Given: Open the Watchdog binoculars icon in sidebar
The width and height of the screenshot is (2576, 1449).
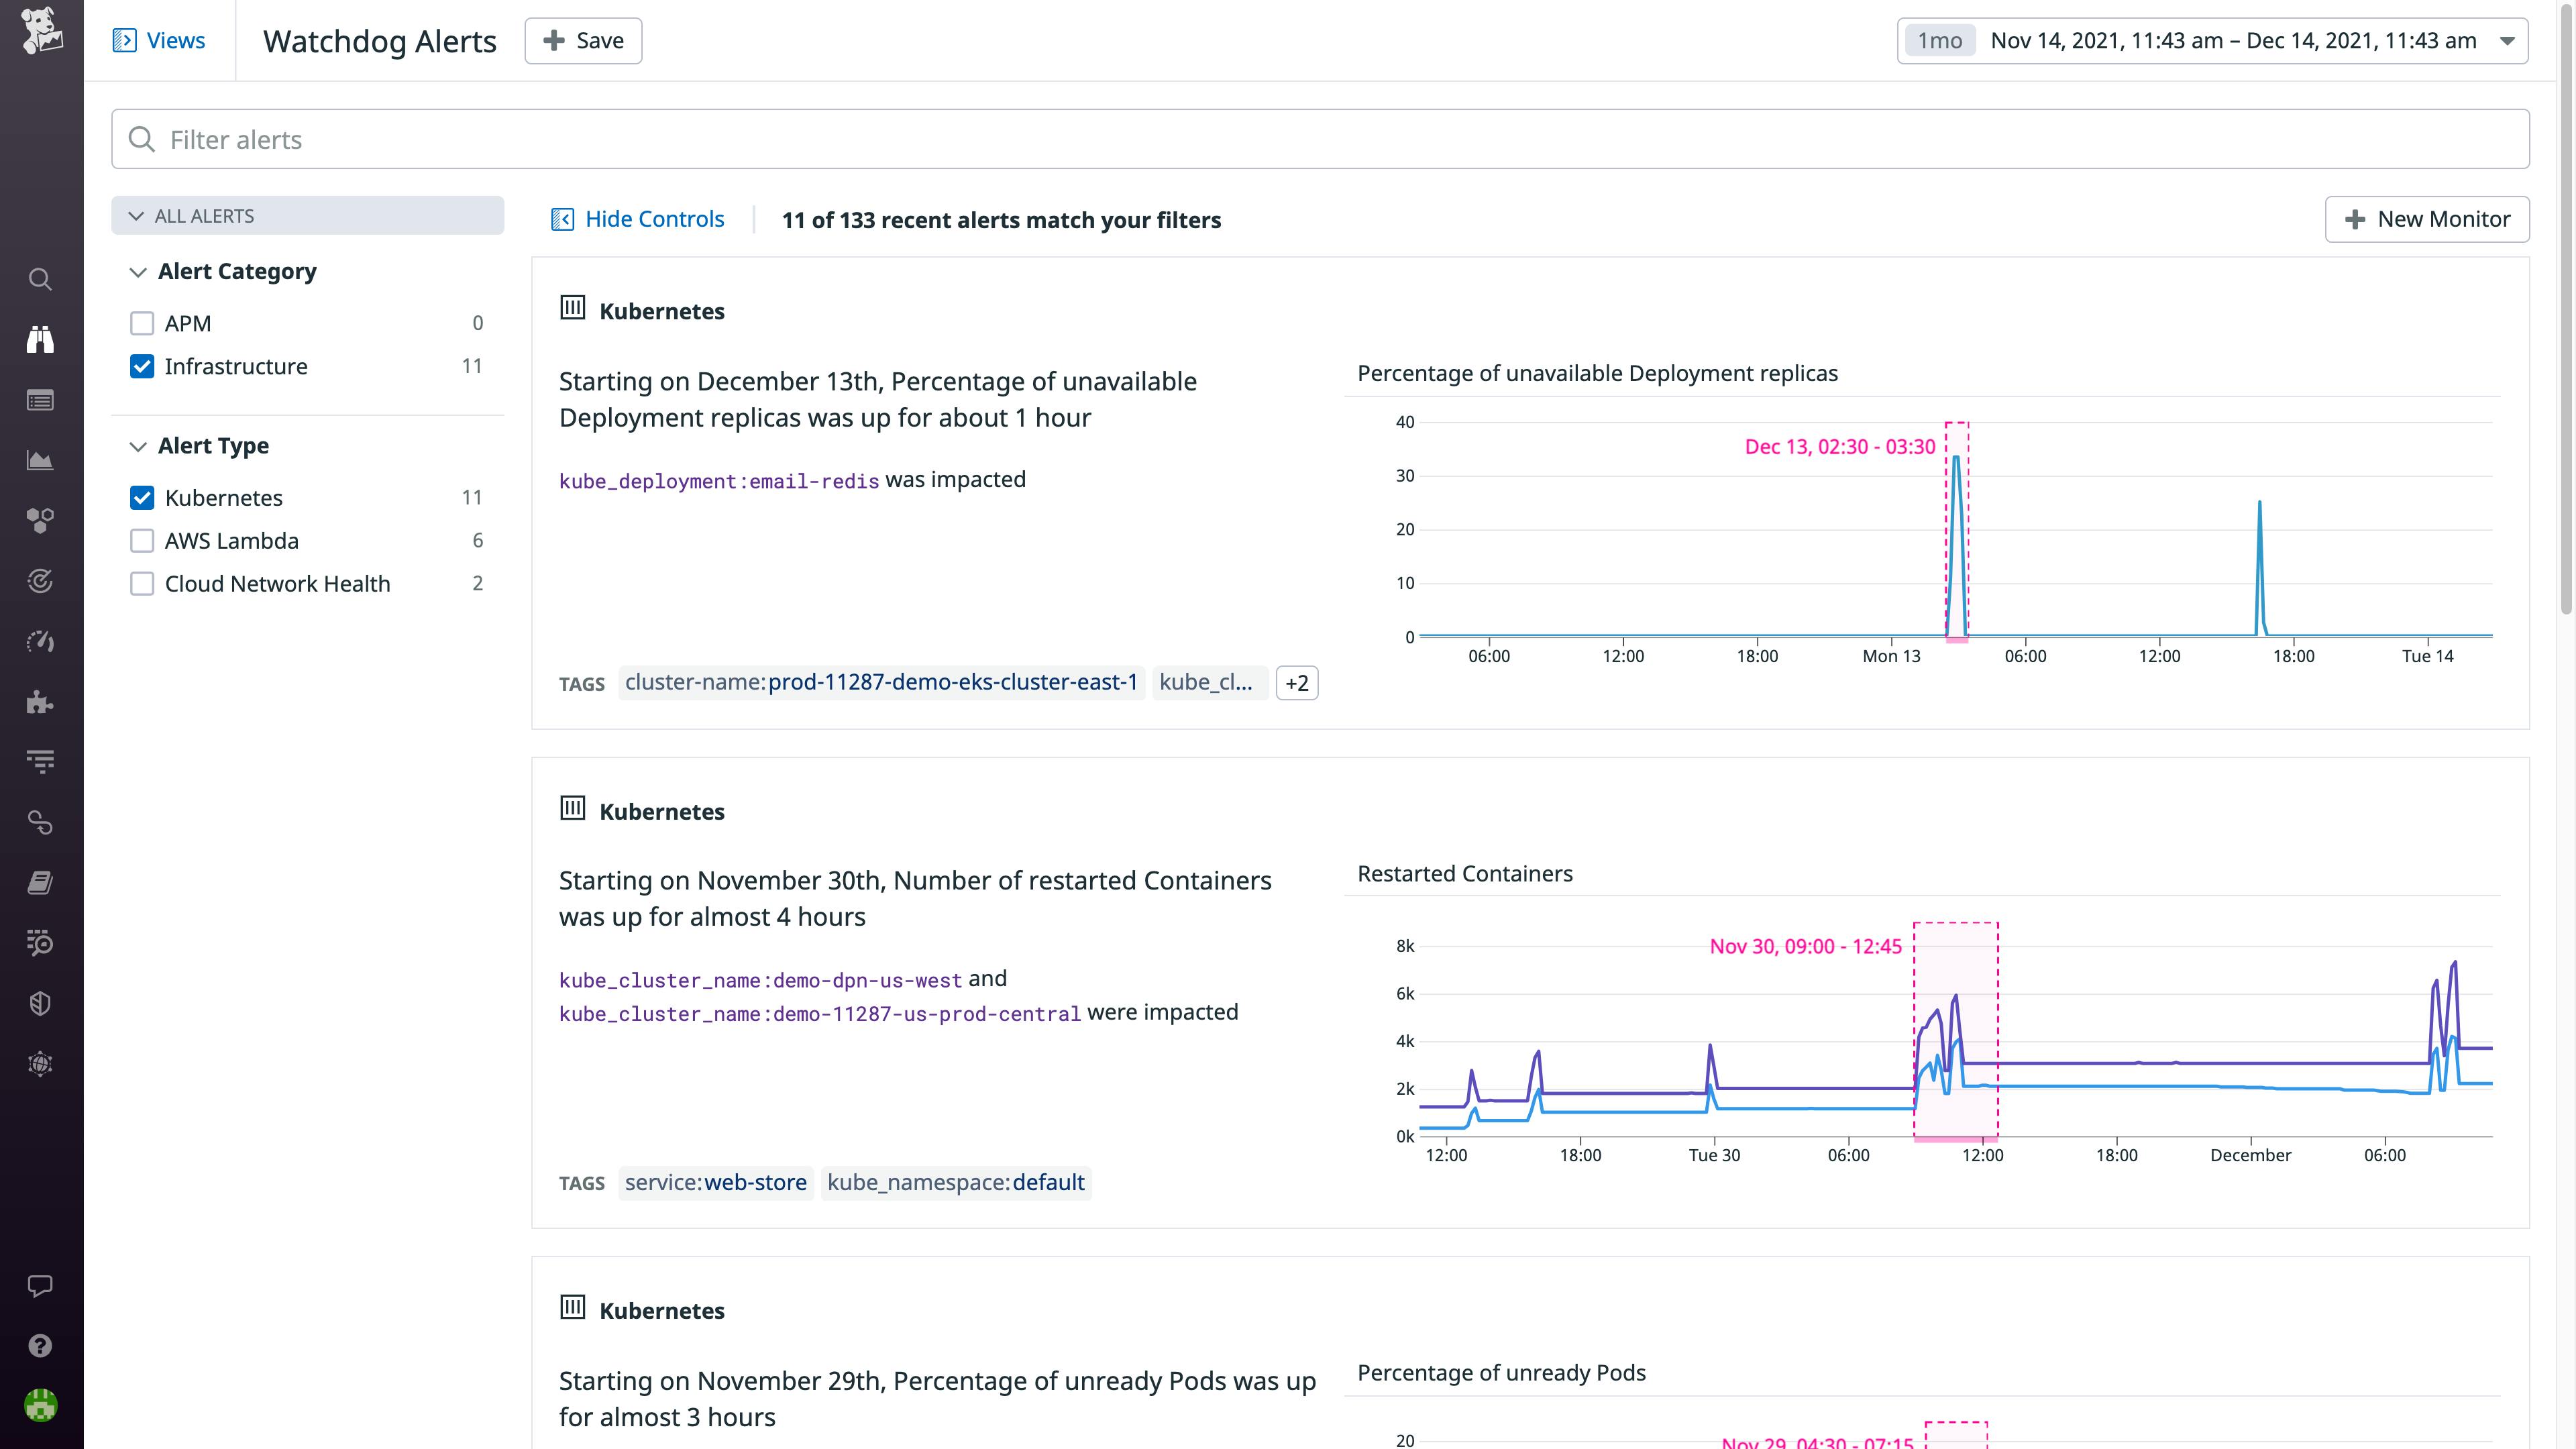Looking at the screenshot, I should pyautogui.click(x=40, y=339).
